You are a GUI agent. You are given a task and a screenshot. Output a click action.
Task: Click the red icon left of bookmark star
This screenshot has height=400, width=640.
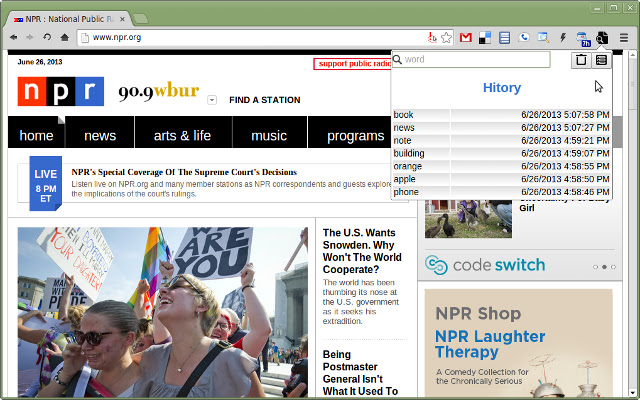coord(432,38)
